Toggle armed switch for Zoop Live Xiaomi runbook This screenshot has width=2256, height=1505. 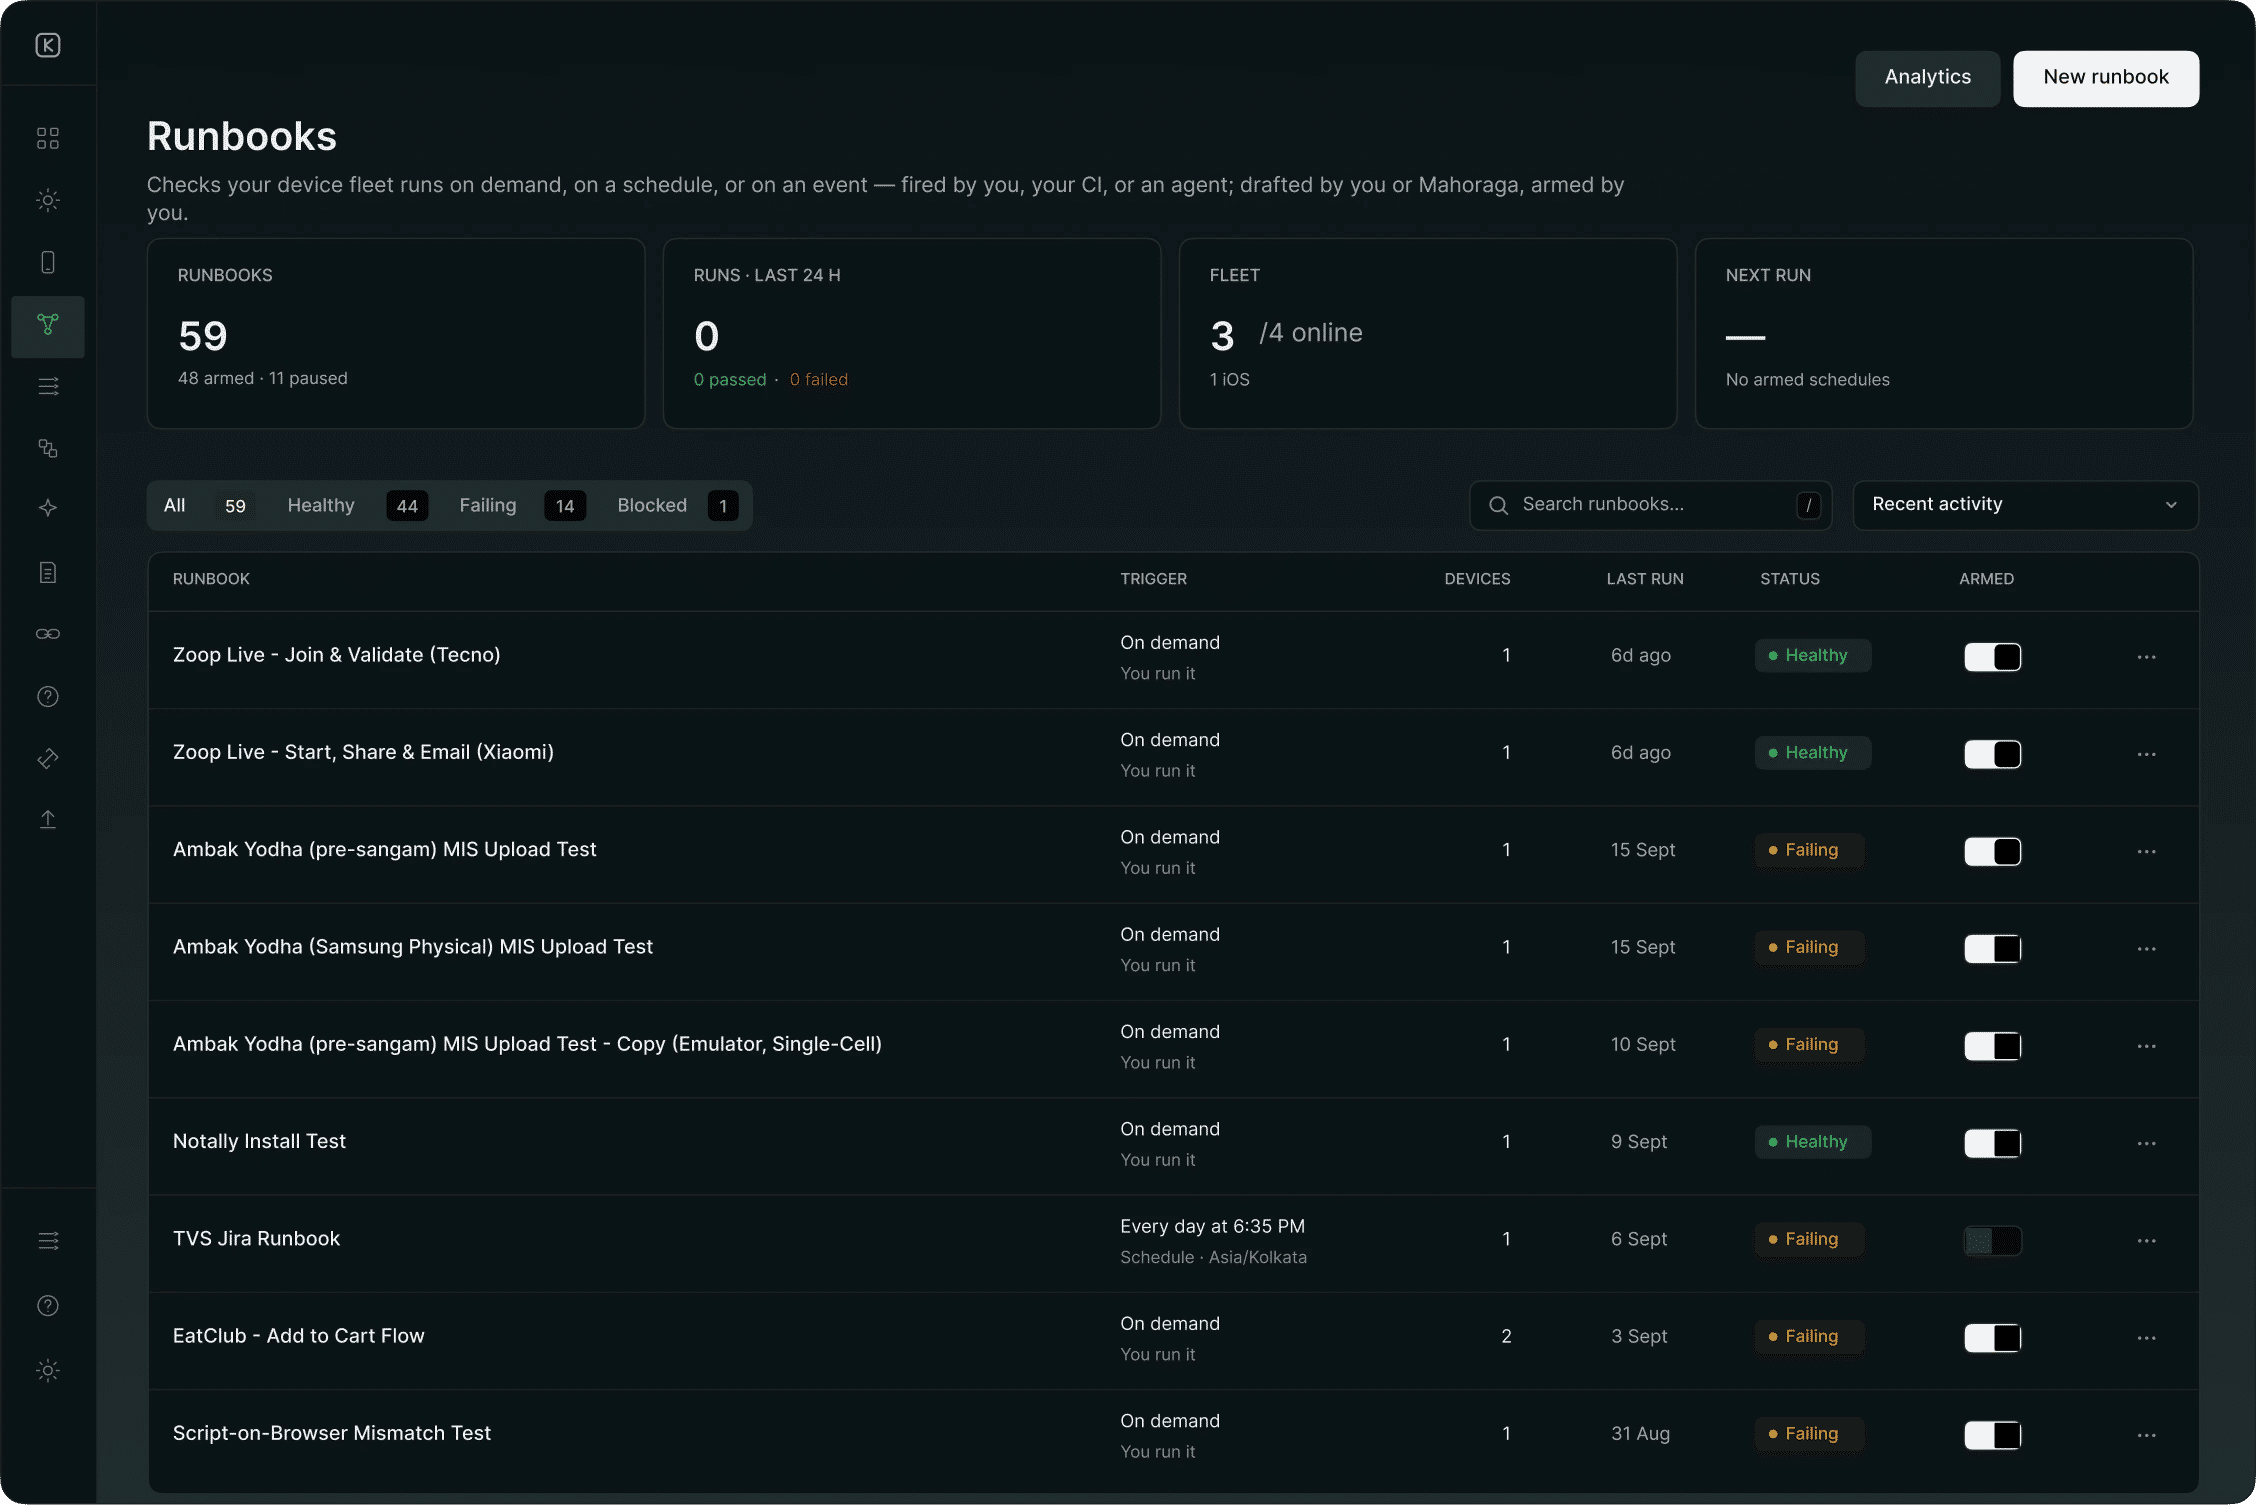pyautogui.click(x=1992, y=754)
